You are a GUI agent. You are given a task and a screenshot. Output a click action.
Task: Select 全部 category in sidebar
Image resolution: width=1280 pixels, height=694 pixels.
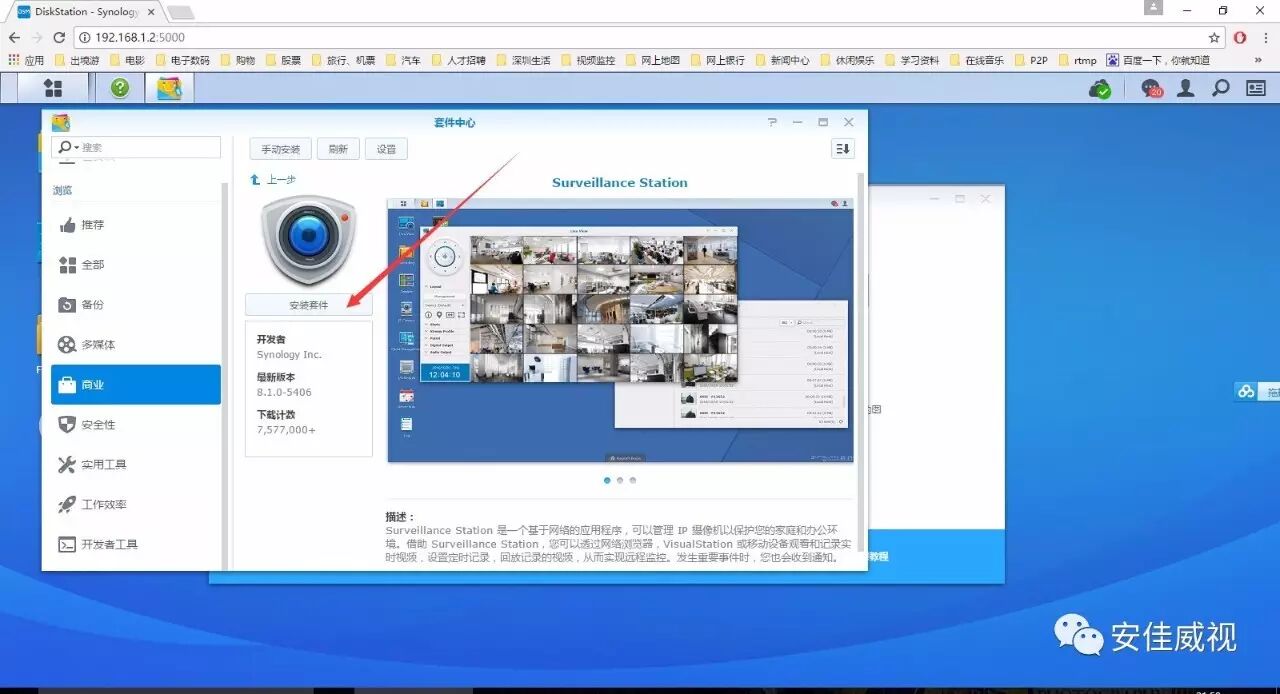[136, 265]
